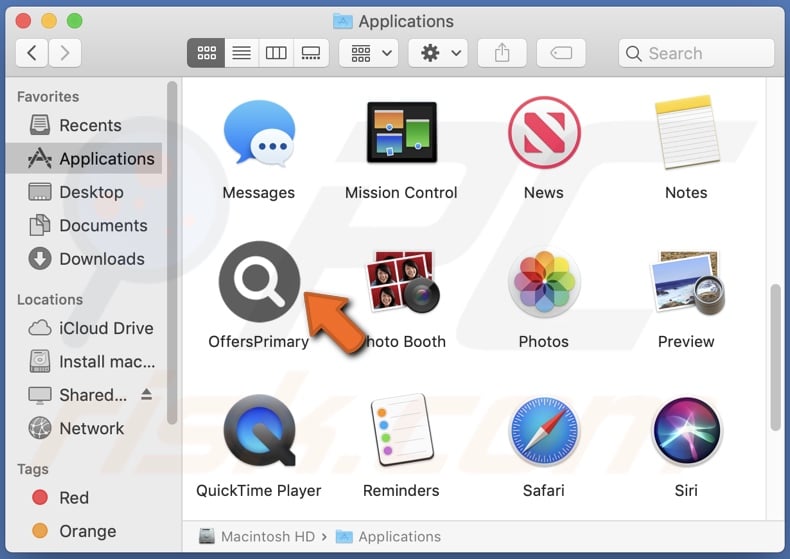The width and height of the screenshot is (790, 559).
Task: Click the Edit Tags toolbar button
Action: (x=561, y=53)
